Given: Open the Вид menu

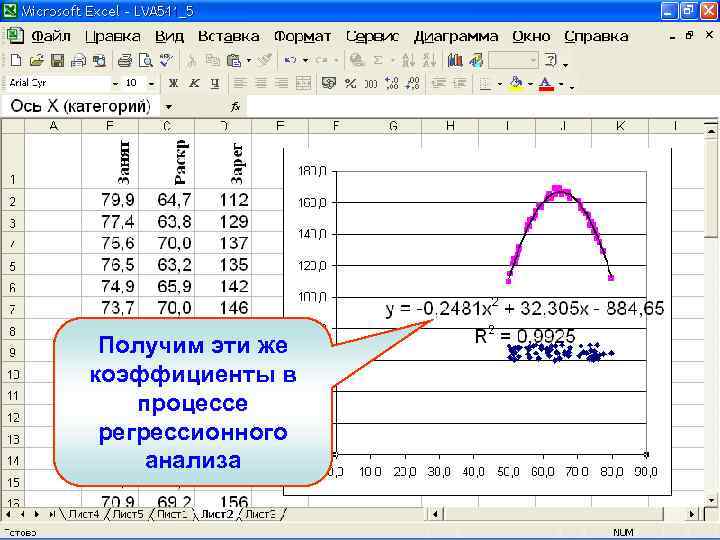Looking at the screenshot, I should pos(169,36).
